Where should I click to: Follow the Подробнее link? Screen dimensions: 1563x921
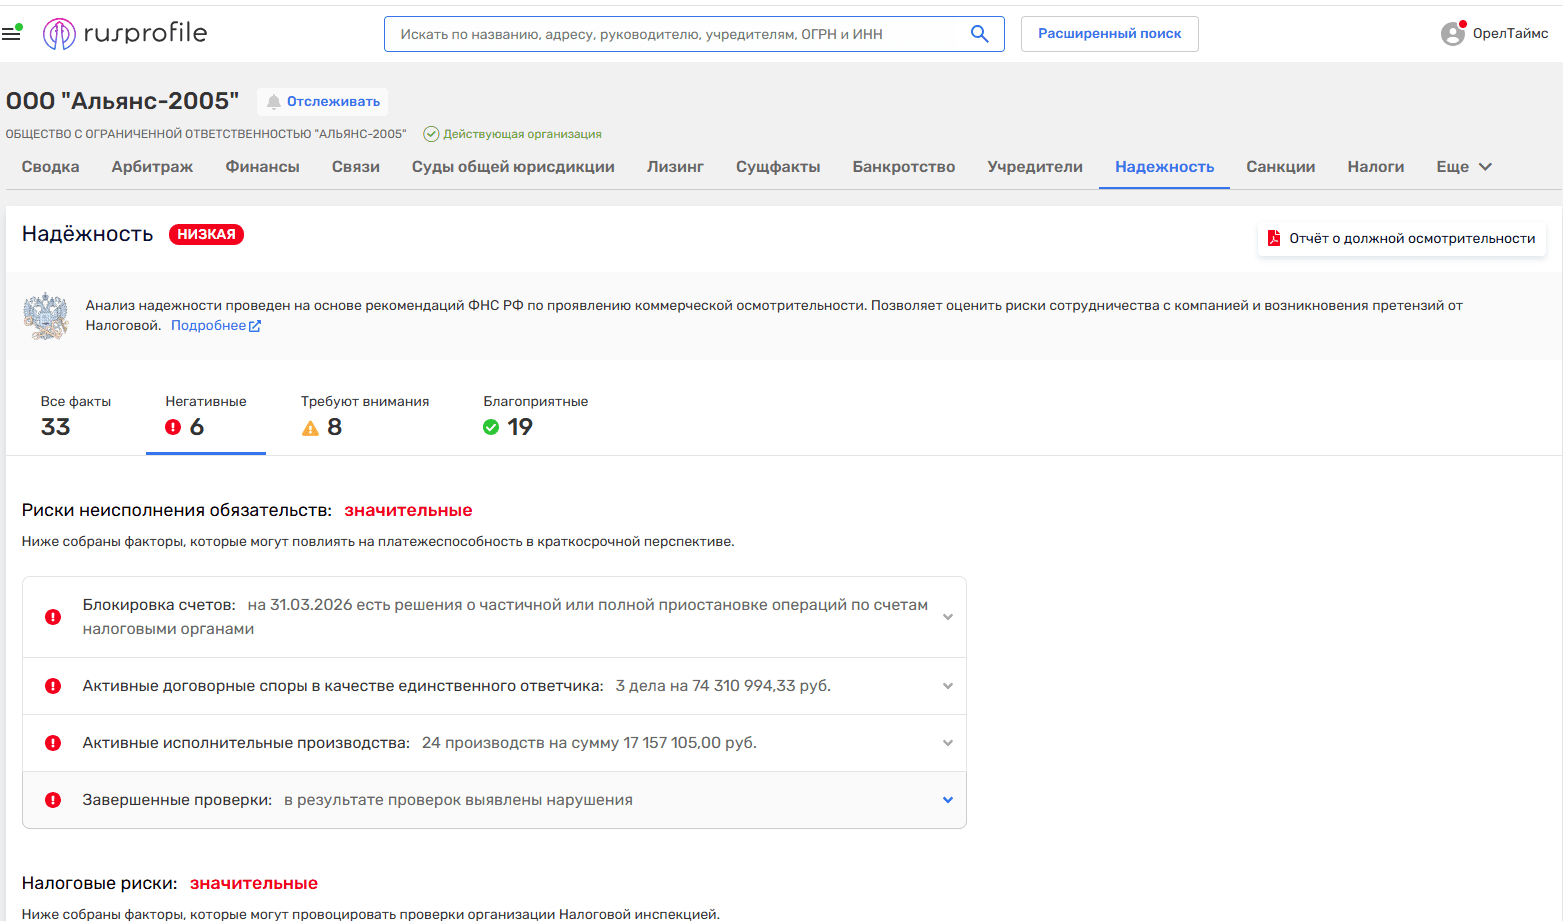[208, 326]
